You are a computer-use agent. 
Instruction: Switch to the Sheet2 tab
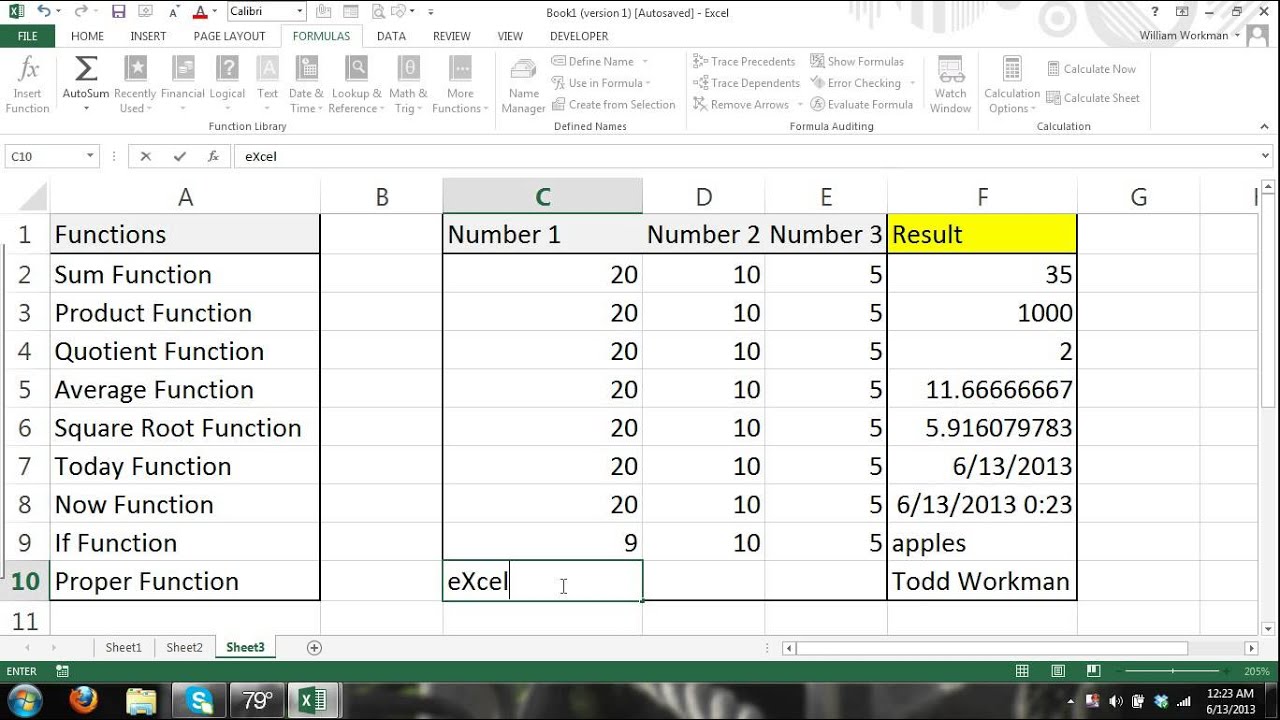point(184,648)
